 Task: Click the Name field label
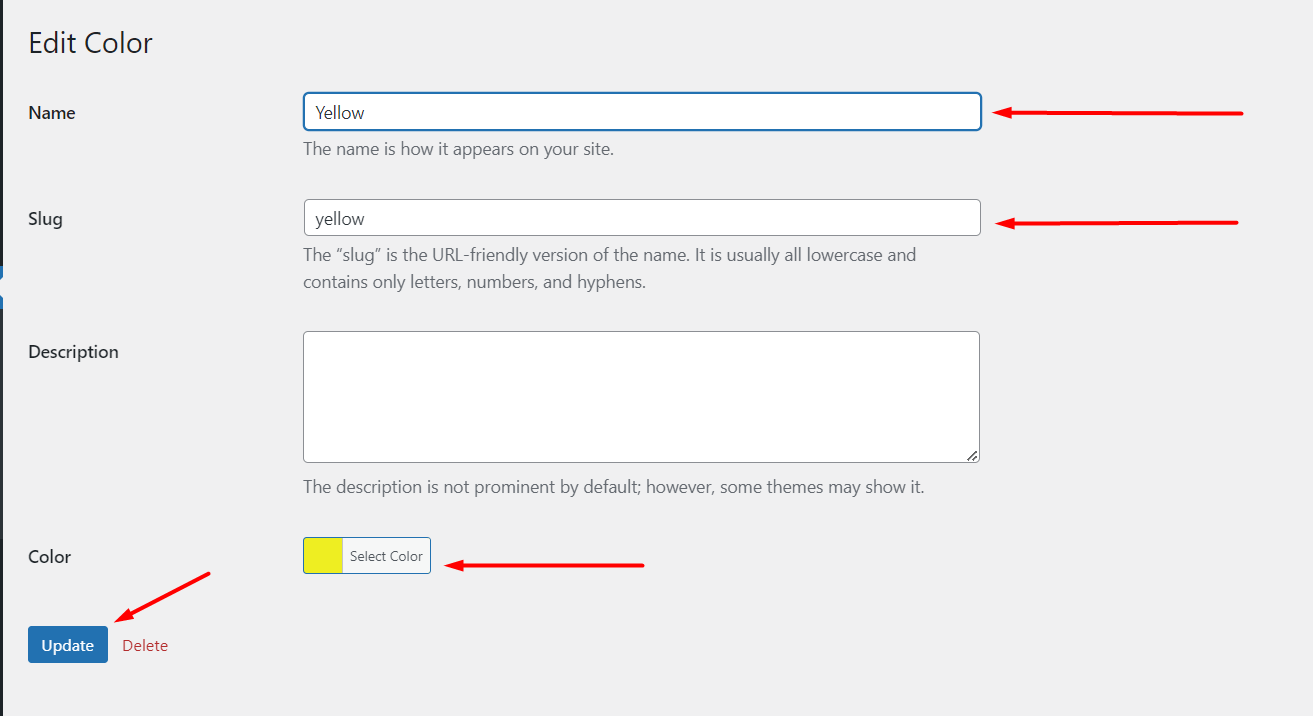tap(52, 112)
